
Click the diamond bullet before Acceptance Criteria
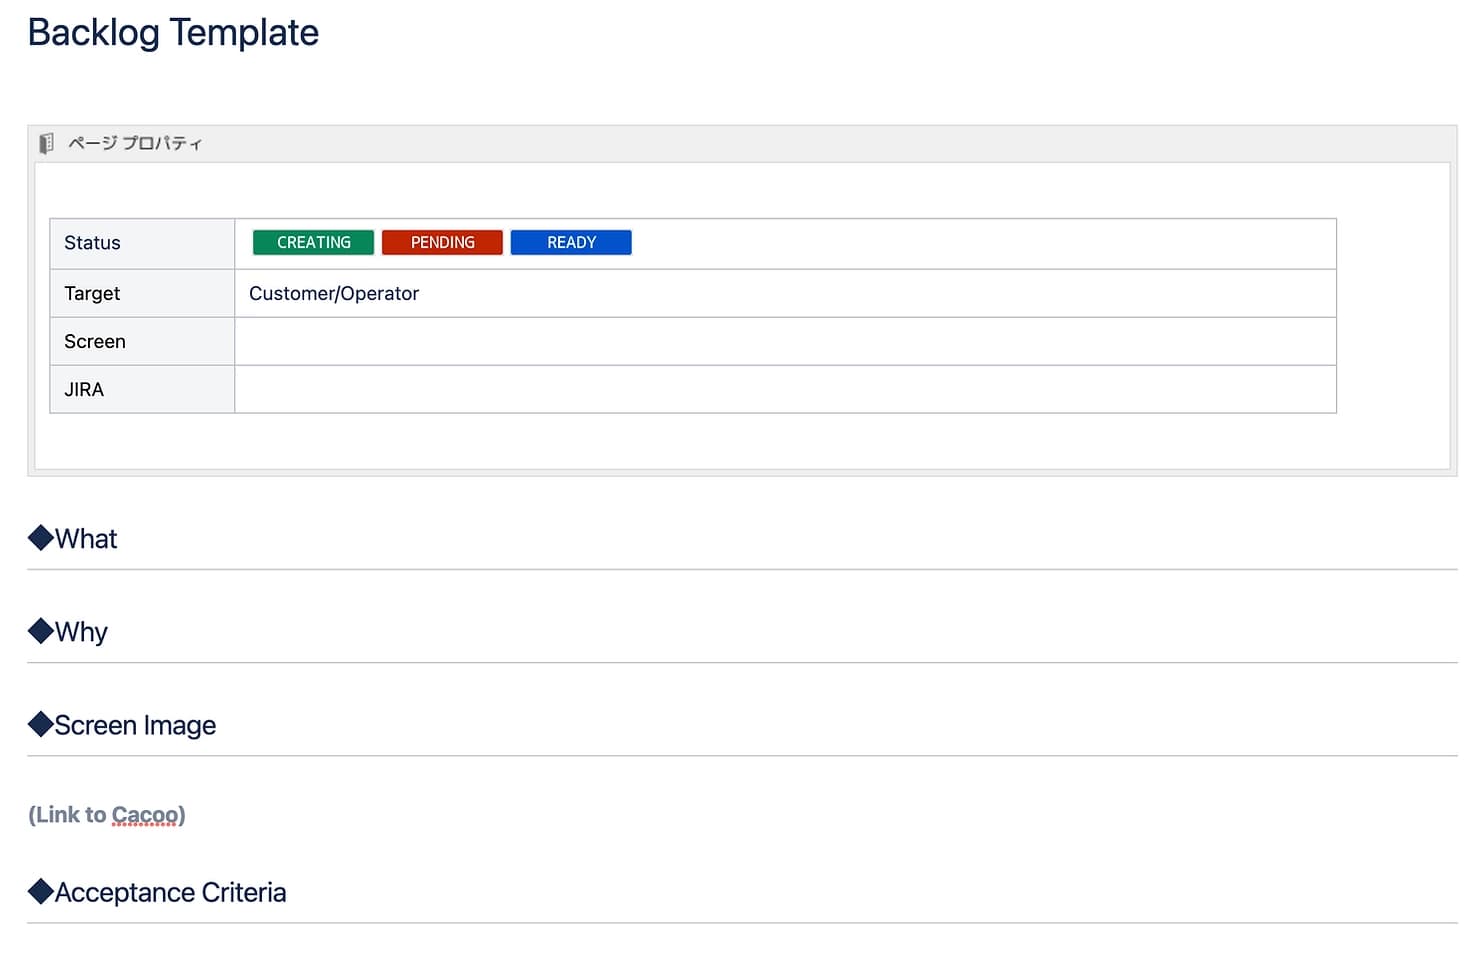tap(41, 891)
